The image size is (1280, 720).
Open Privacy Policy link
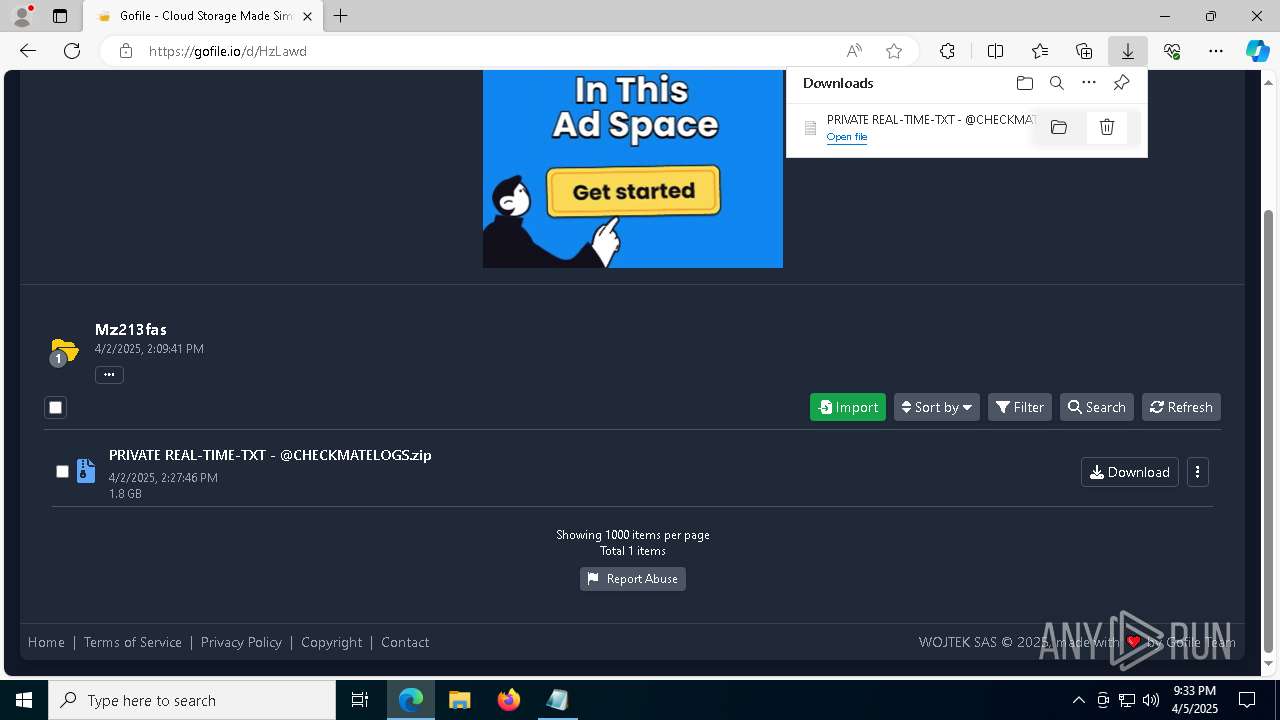(241, 642)
